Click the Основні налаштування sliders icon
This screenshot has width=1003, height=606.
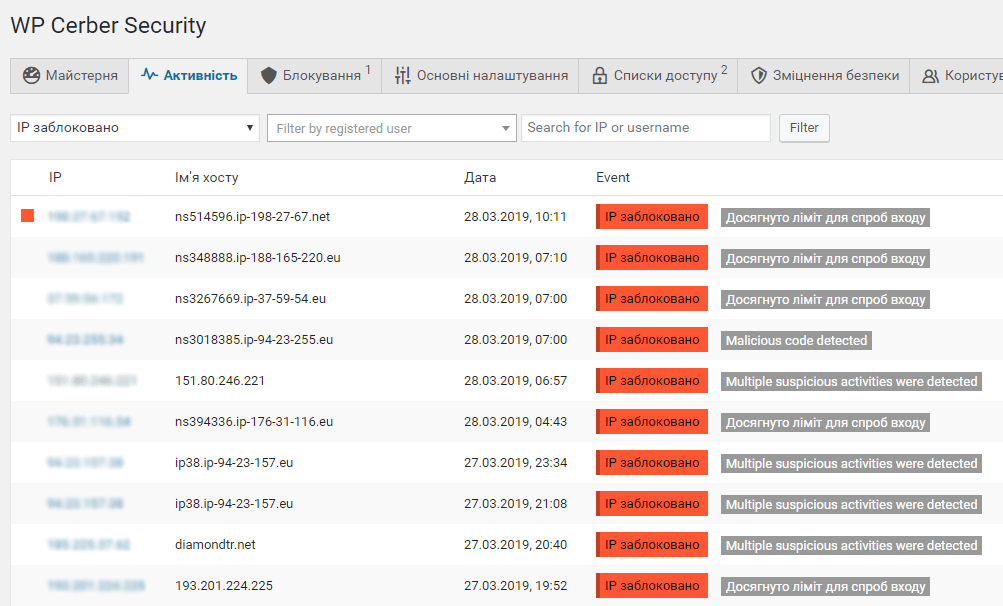coord(402,76)
